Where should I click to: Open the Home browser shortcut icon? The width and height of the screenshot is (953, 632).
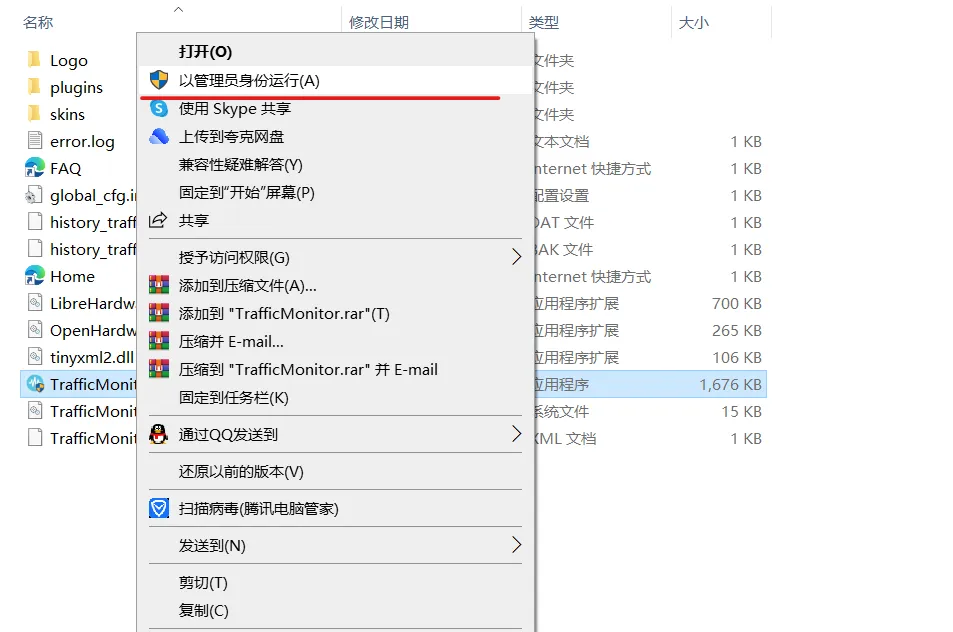pos(33,276)
